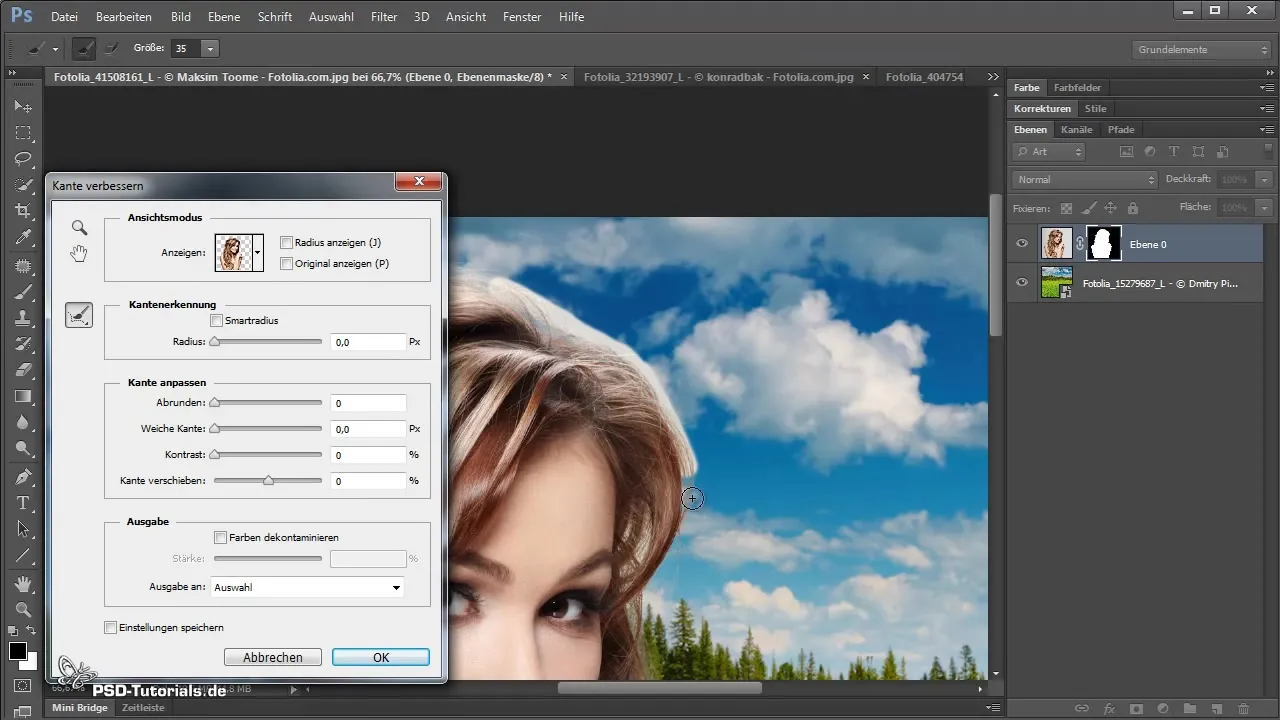The image size is (1280, 720).
Task: Click the Abbrechen button
Action: click(273, 657)
